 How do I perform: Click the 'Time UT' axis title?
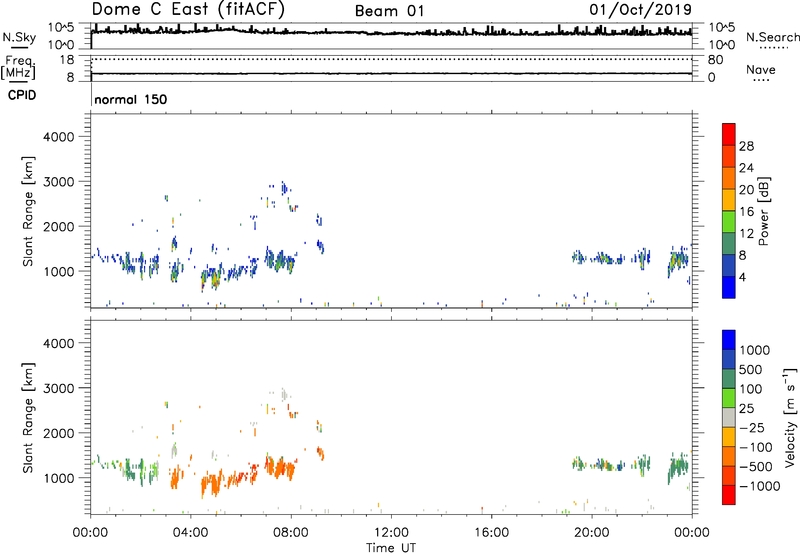pos(391,548)
